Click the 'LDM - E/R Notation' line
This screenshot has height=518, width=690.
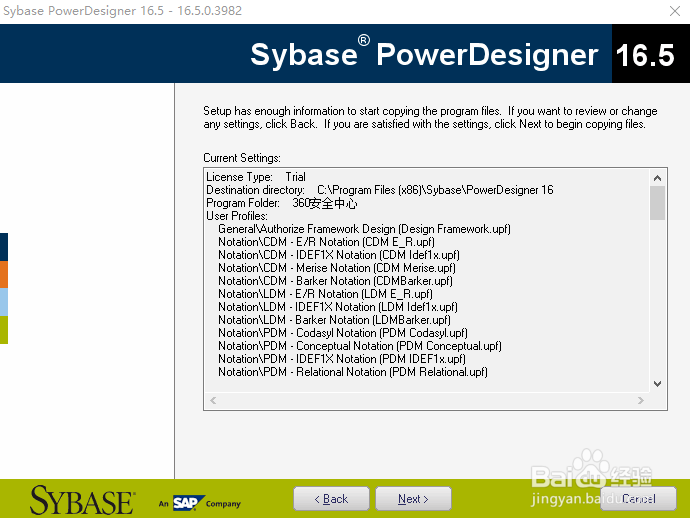tap(326, 294)
